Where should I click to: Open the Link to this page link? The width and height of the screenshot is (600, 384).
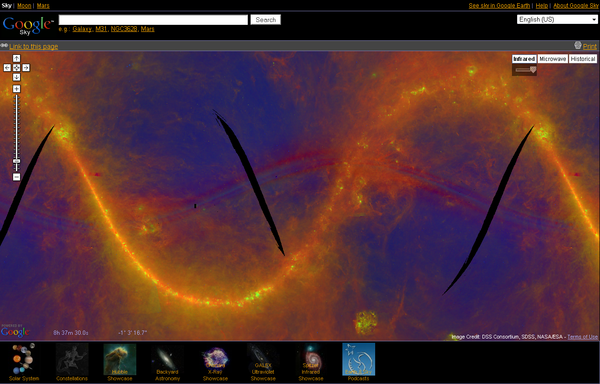pos(34,46)
